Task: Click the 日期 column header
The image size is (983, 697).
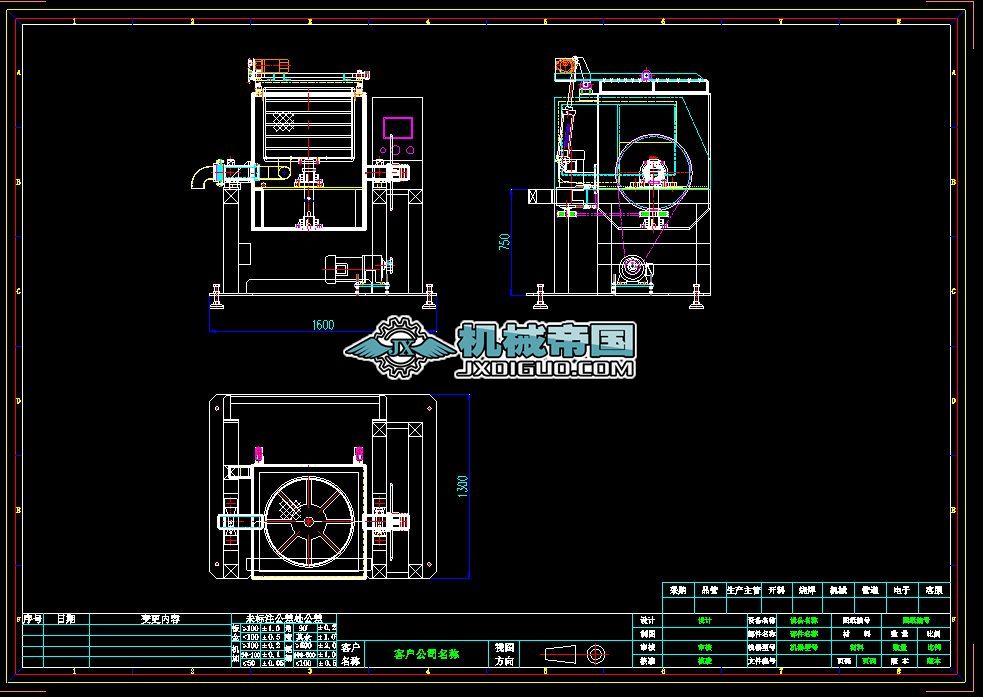Action: (x=66, y=619)
